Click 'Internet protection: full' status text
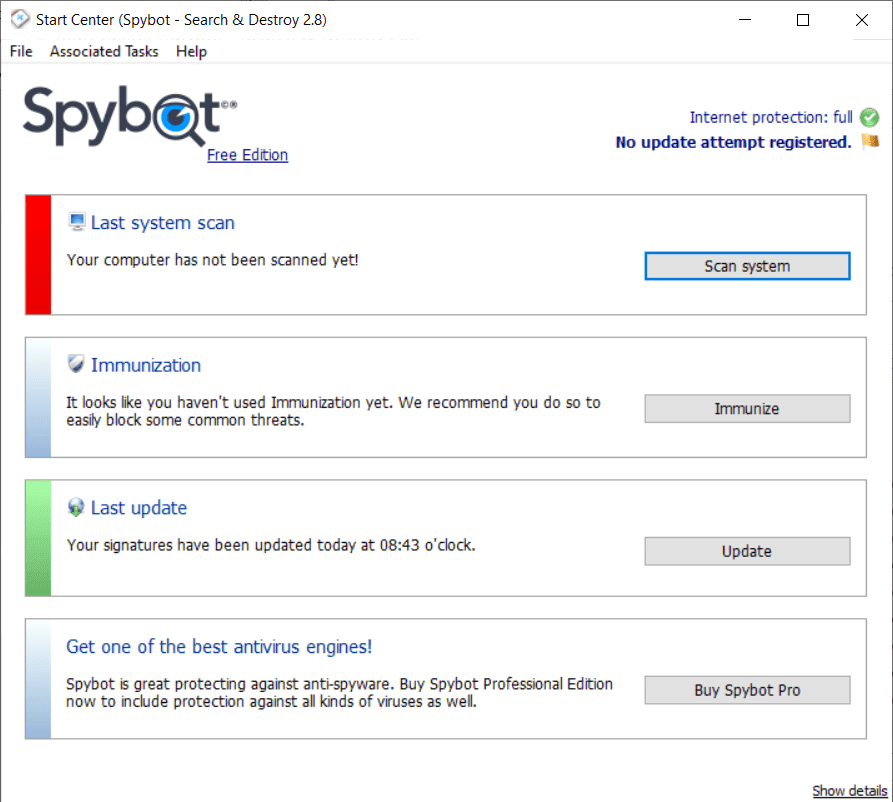893x802 pixels. (771, 117)
